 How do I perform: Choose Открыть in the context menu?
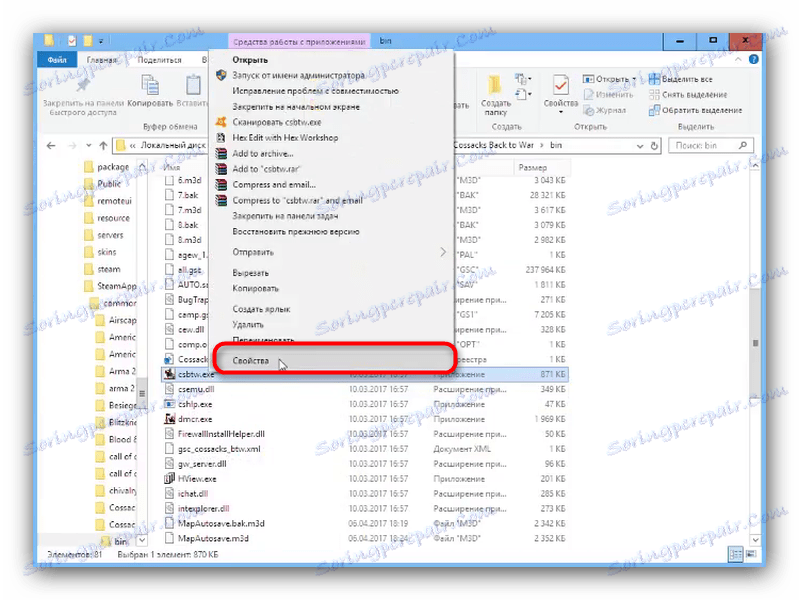(x=250, y=60)
